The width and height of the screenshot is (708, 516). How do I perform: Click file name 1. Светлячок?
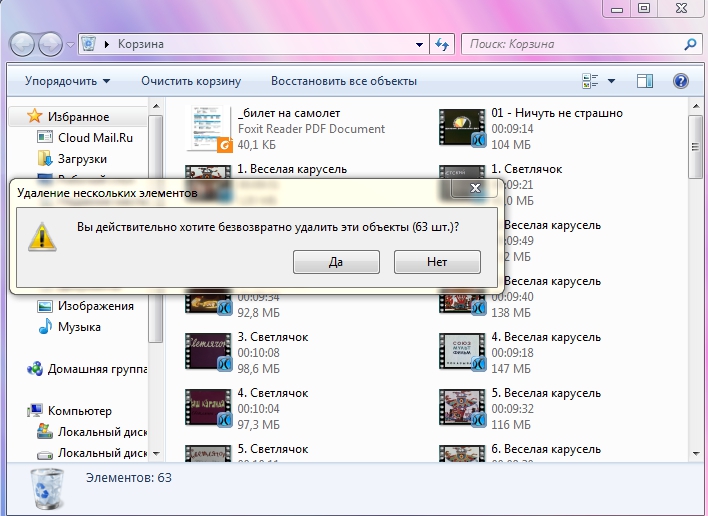(x=526, y=169)
